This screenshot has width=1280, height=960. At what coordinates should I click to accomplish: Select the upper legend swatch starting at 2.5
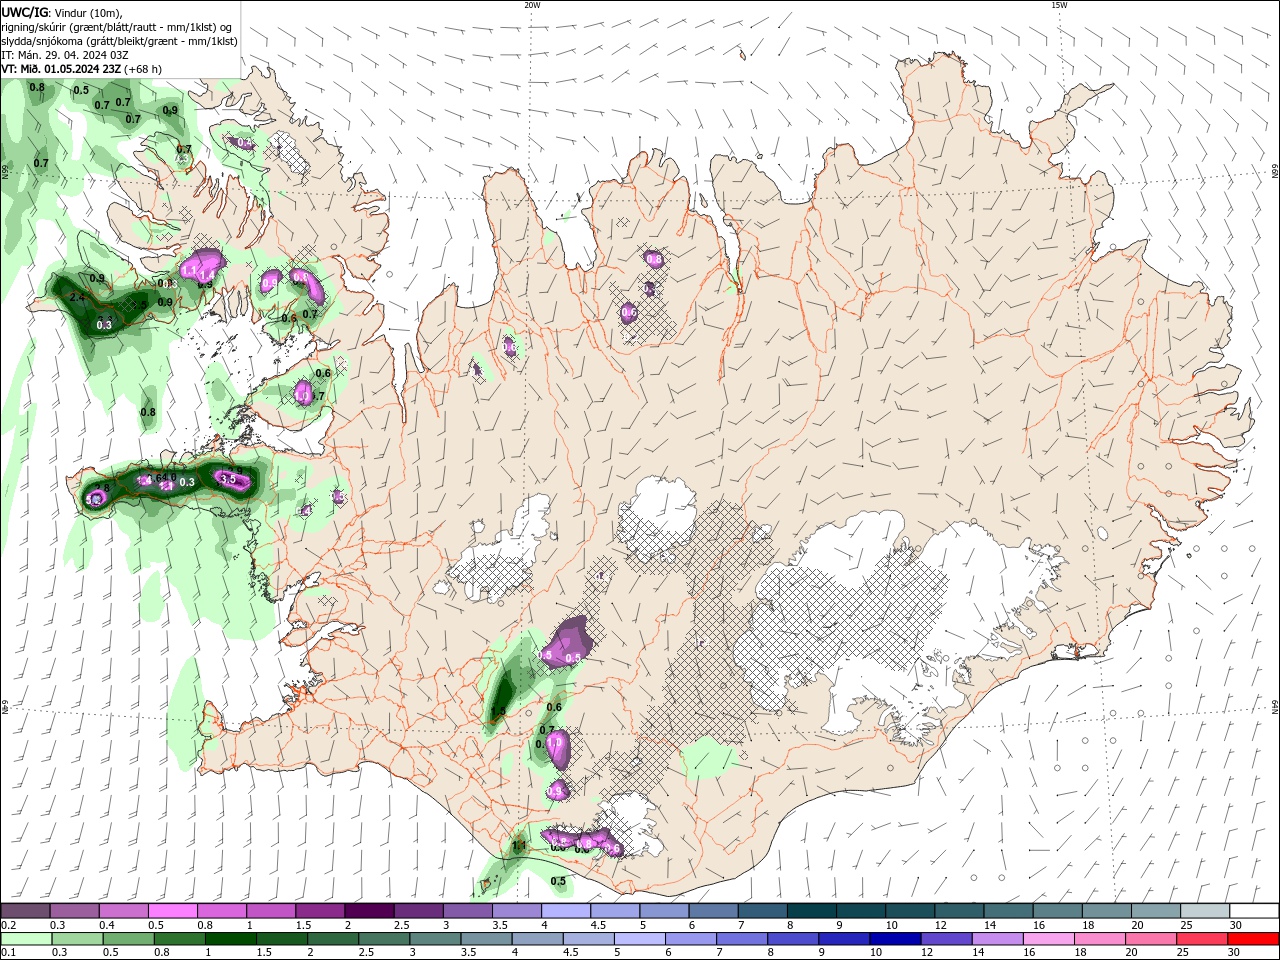[x=417, y=911]
